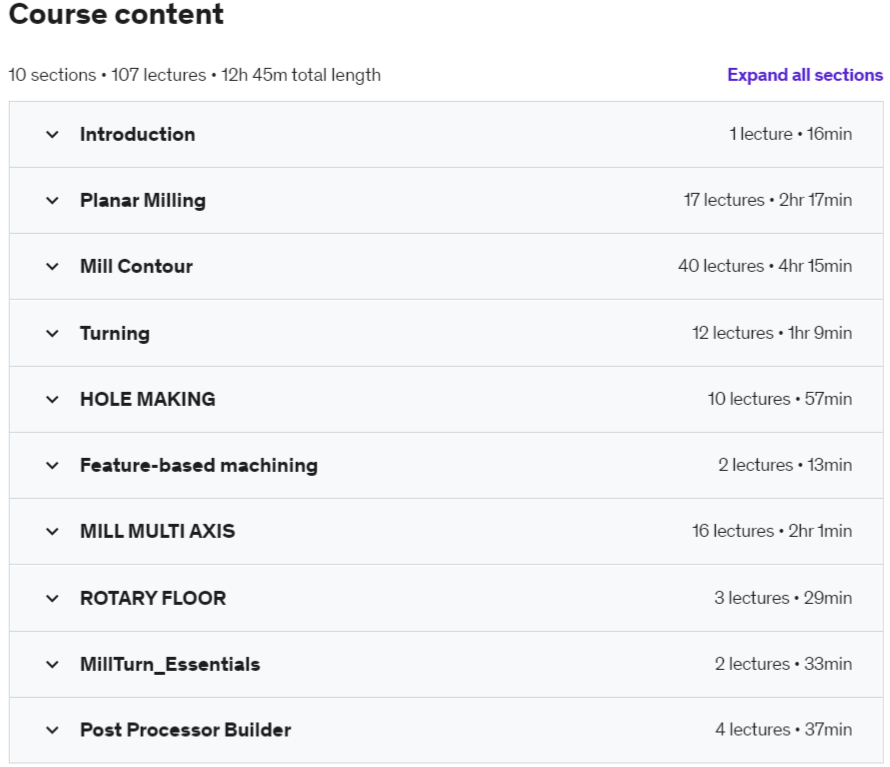This screenshot has width=890, height=767.
Task: Click the HOLE MAKING section title
Action: coord(148,399)
